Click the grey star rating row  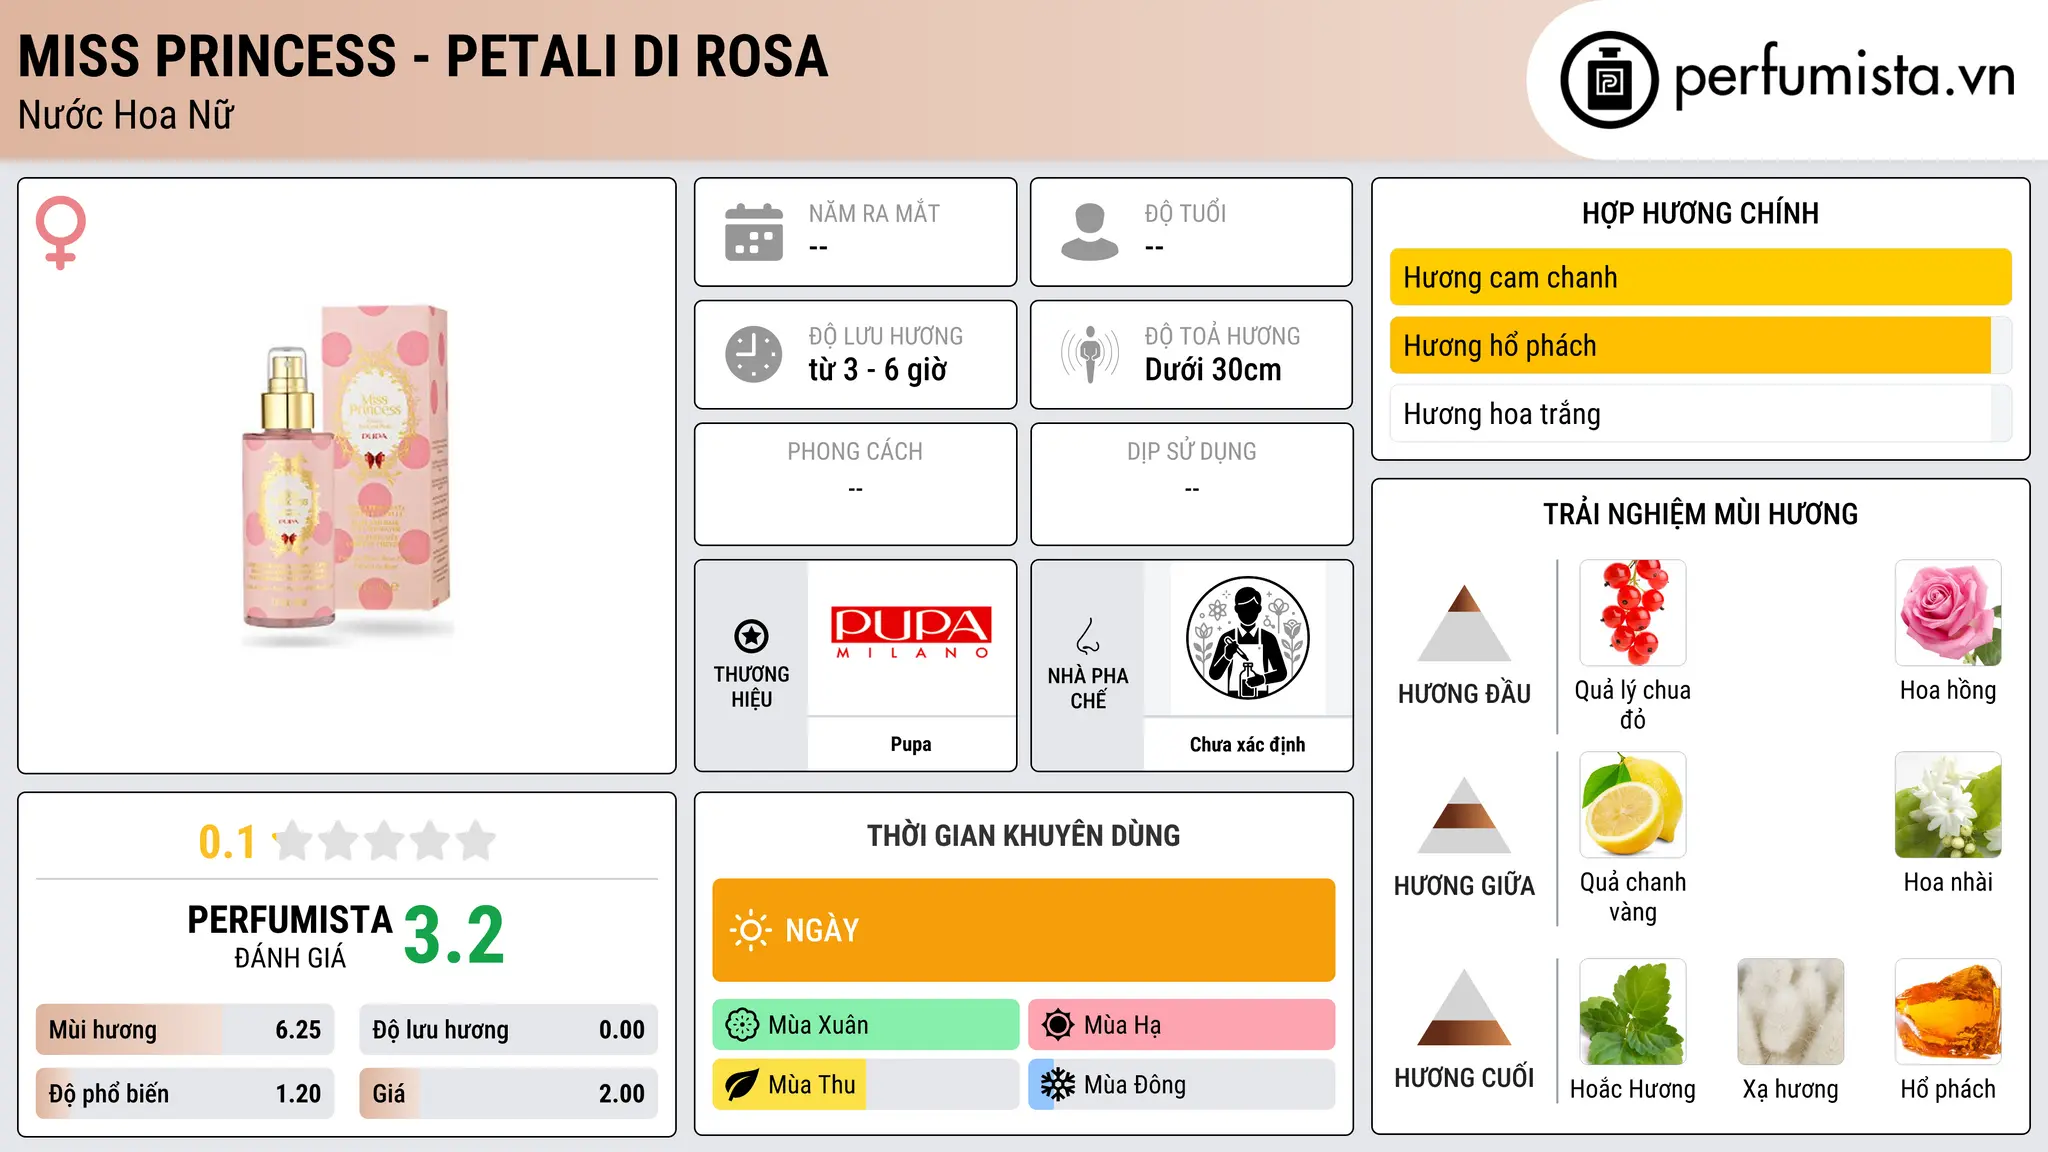[384, 841]
